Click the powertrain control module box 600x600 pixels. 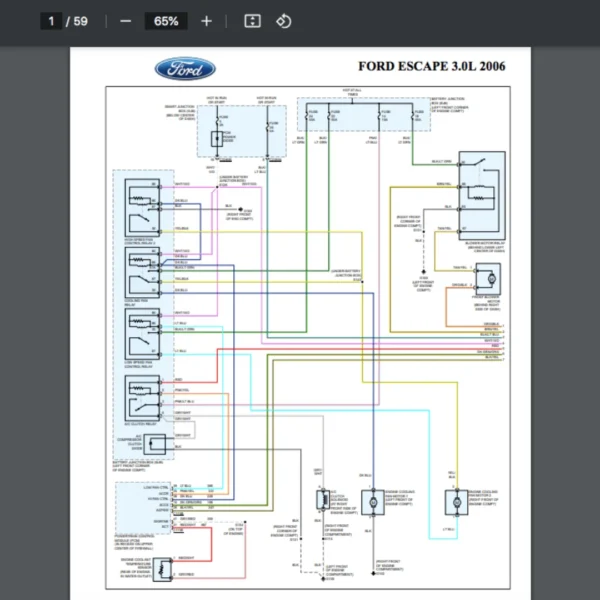coord(143,508)
